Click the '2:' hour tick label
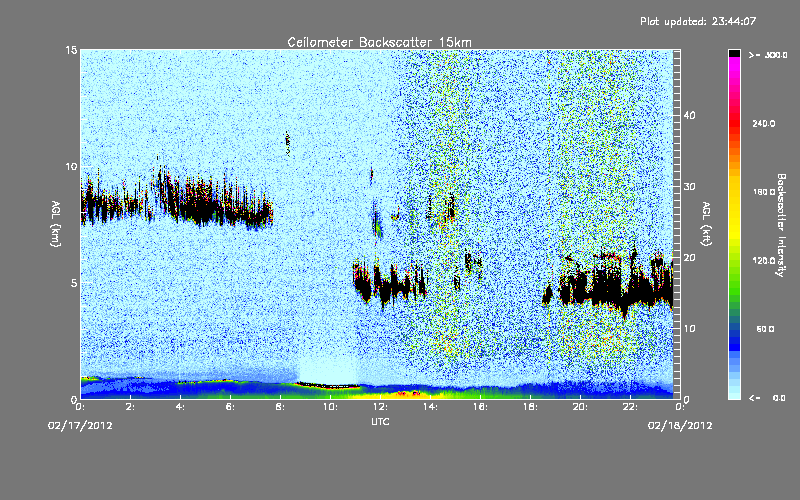The height and width of the screenshot is (500, 800). (x=130, y=407)
